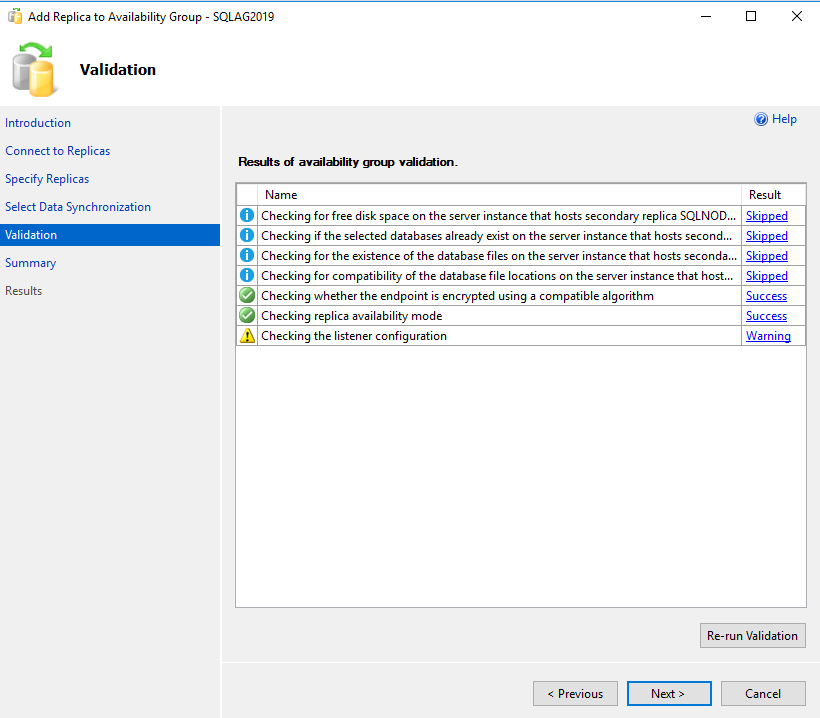Select the Select Data Synchronization step
The width and height of the screenshot is (820, 718).
coord(78,206)
